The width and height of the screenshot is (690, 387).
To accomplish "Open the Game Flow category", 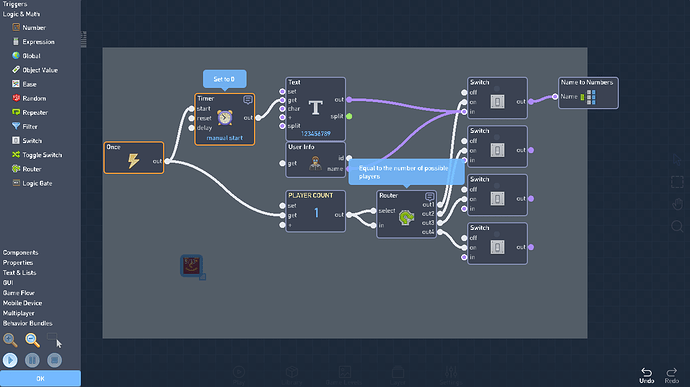I will point(18,293).
